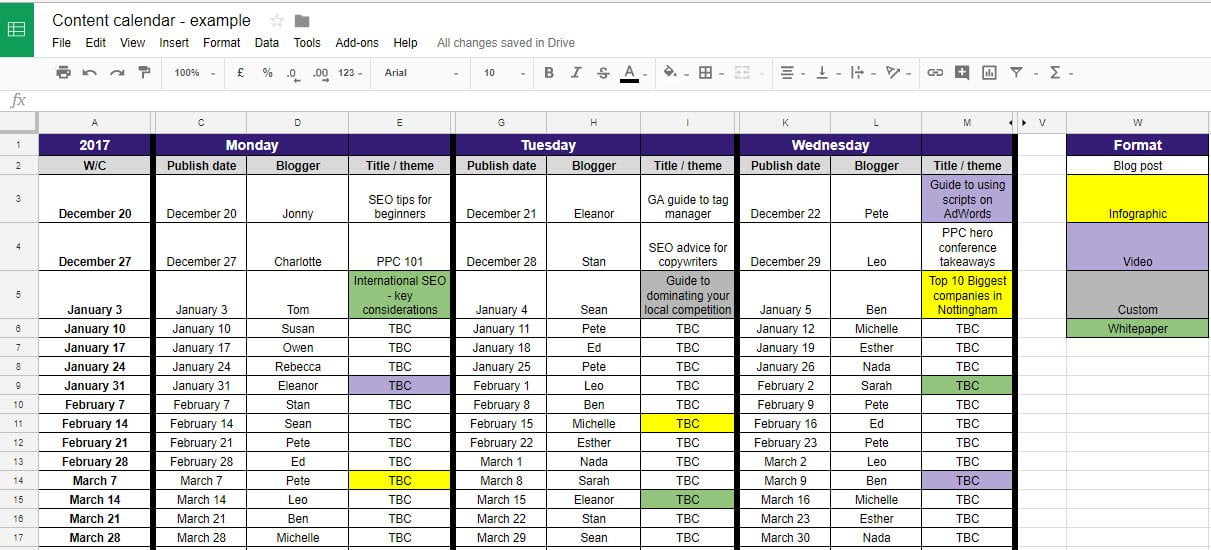Expand hidden columns arrow left of V
The image size is (1211, 550).
[x=1024, y=122]
